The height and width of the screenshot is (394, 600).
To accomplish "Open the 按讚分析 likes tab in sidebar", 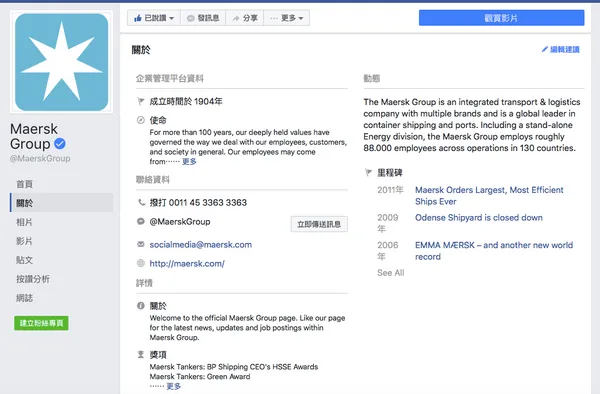I will 33,279.
